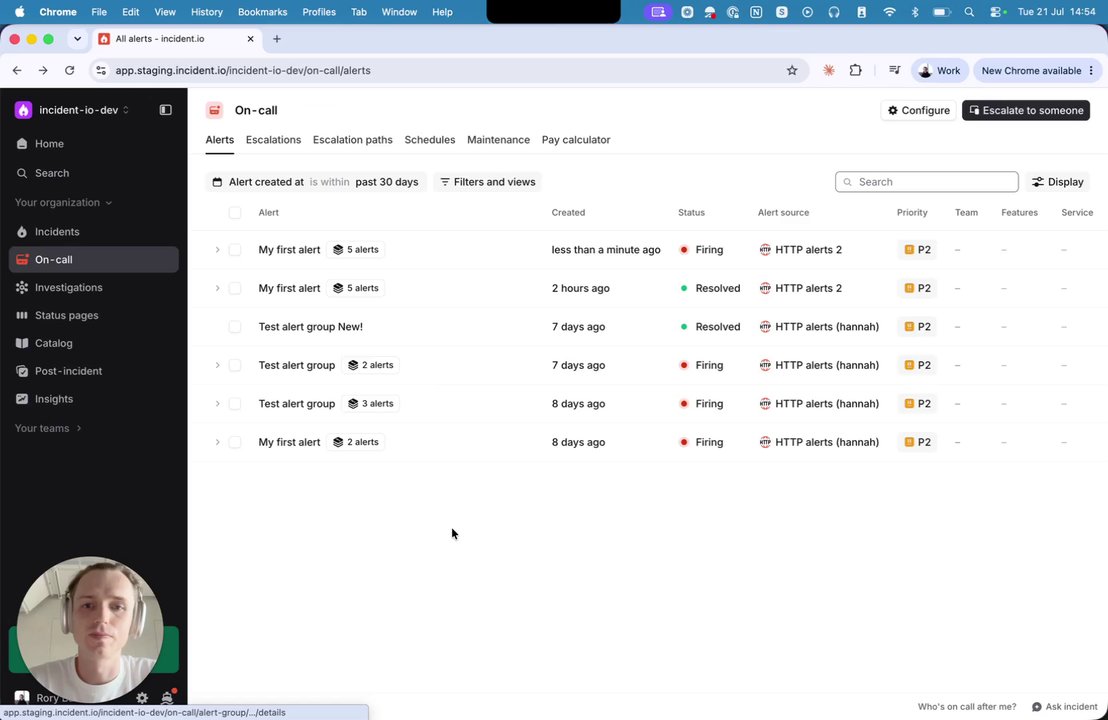Click the incident-io-dev organization logo
Viewport: 1108px width, 720px height.
click(x=23, y=110)
